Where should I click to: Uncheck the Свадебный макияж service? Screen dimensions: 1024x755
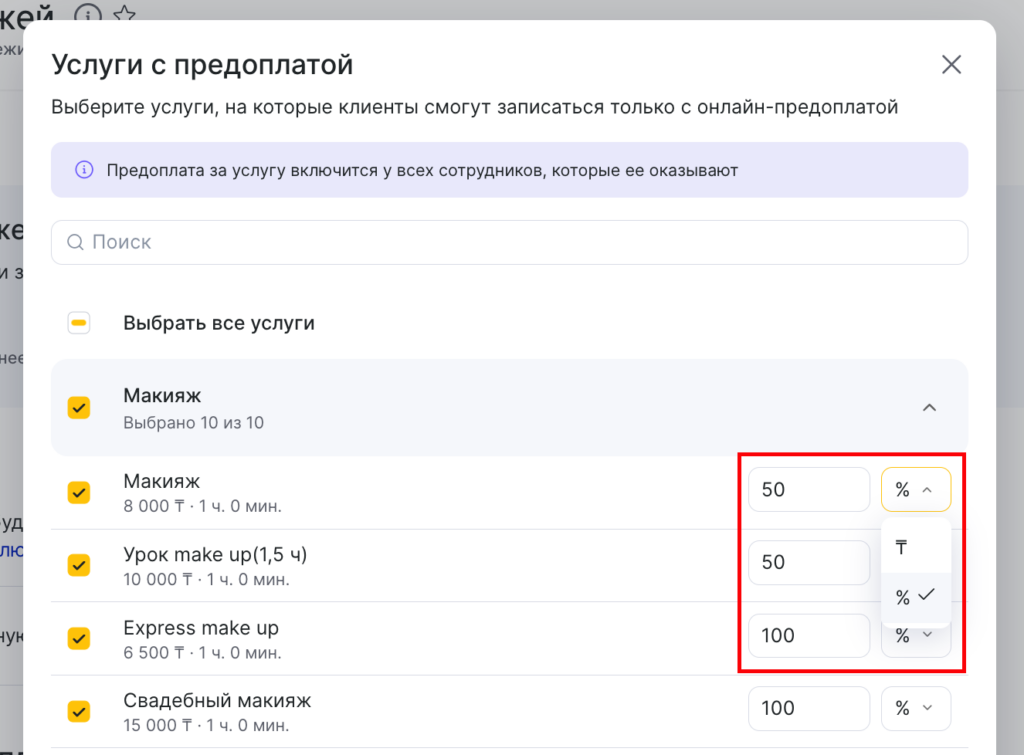79,711
